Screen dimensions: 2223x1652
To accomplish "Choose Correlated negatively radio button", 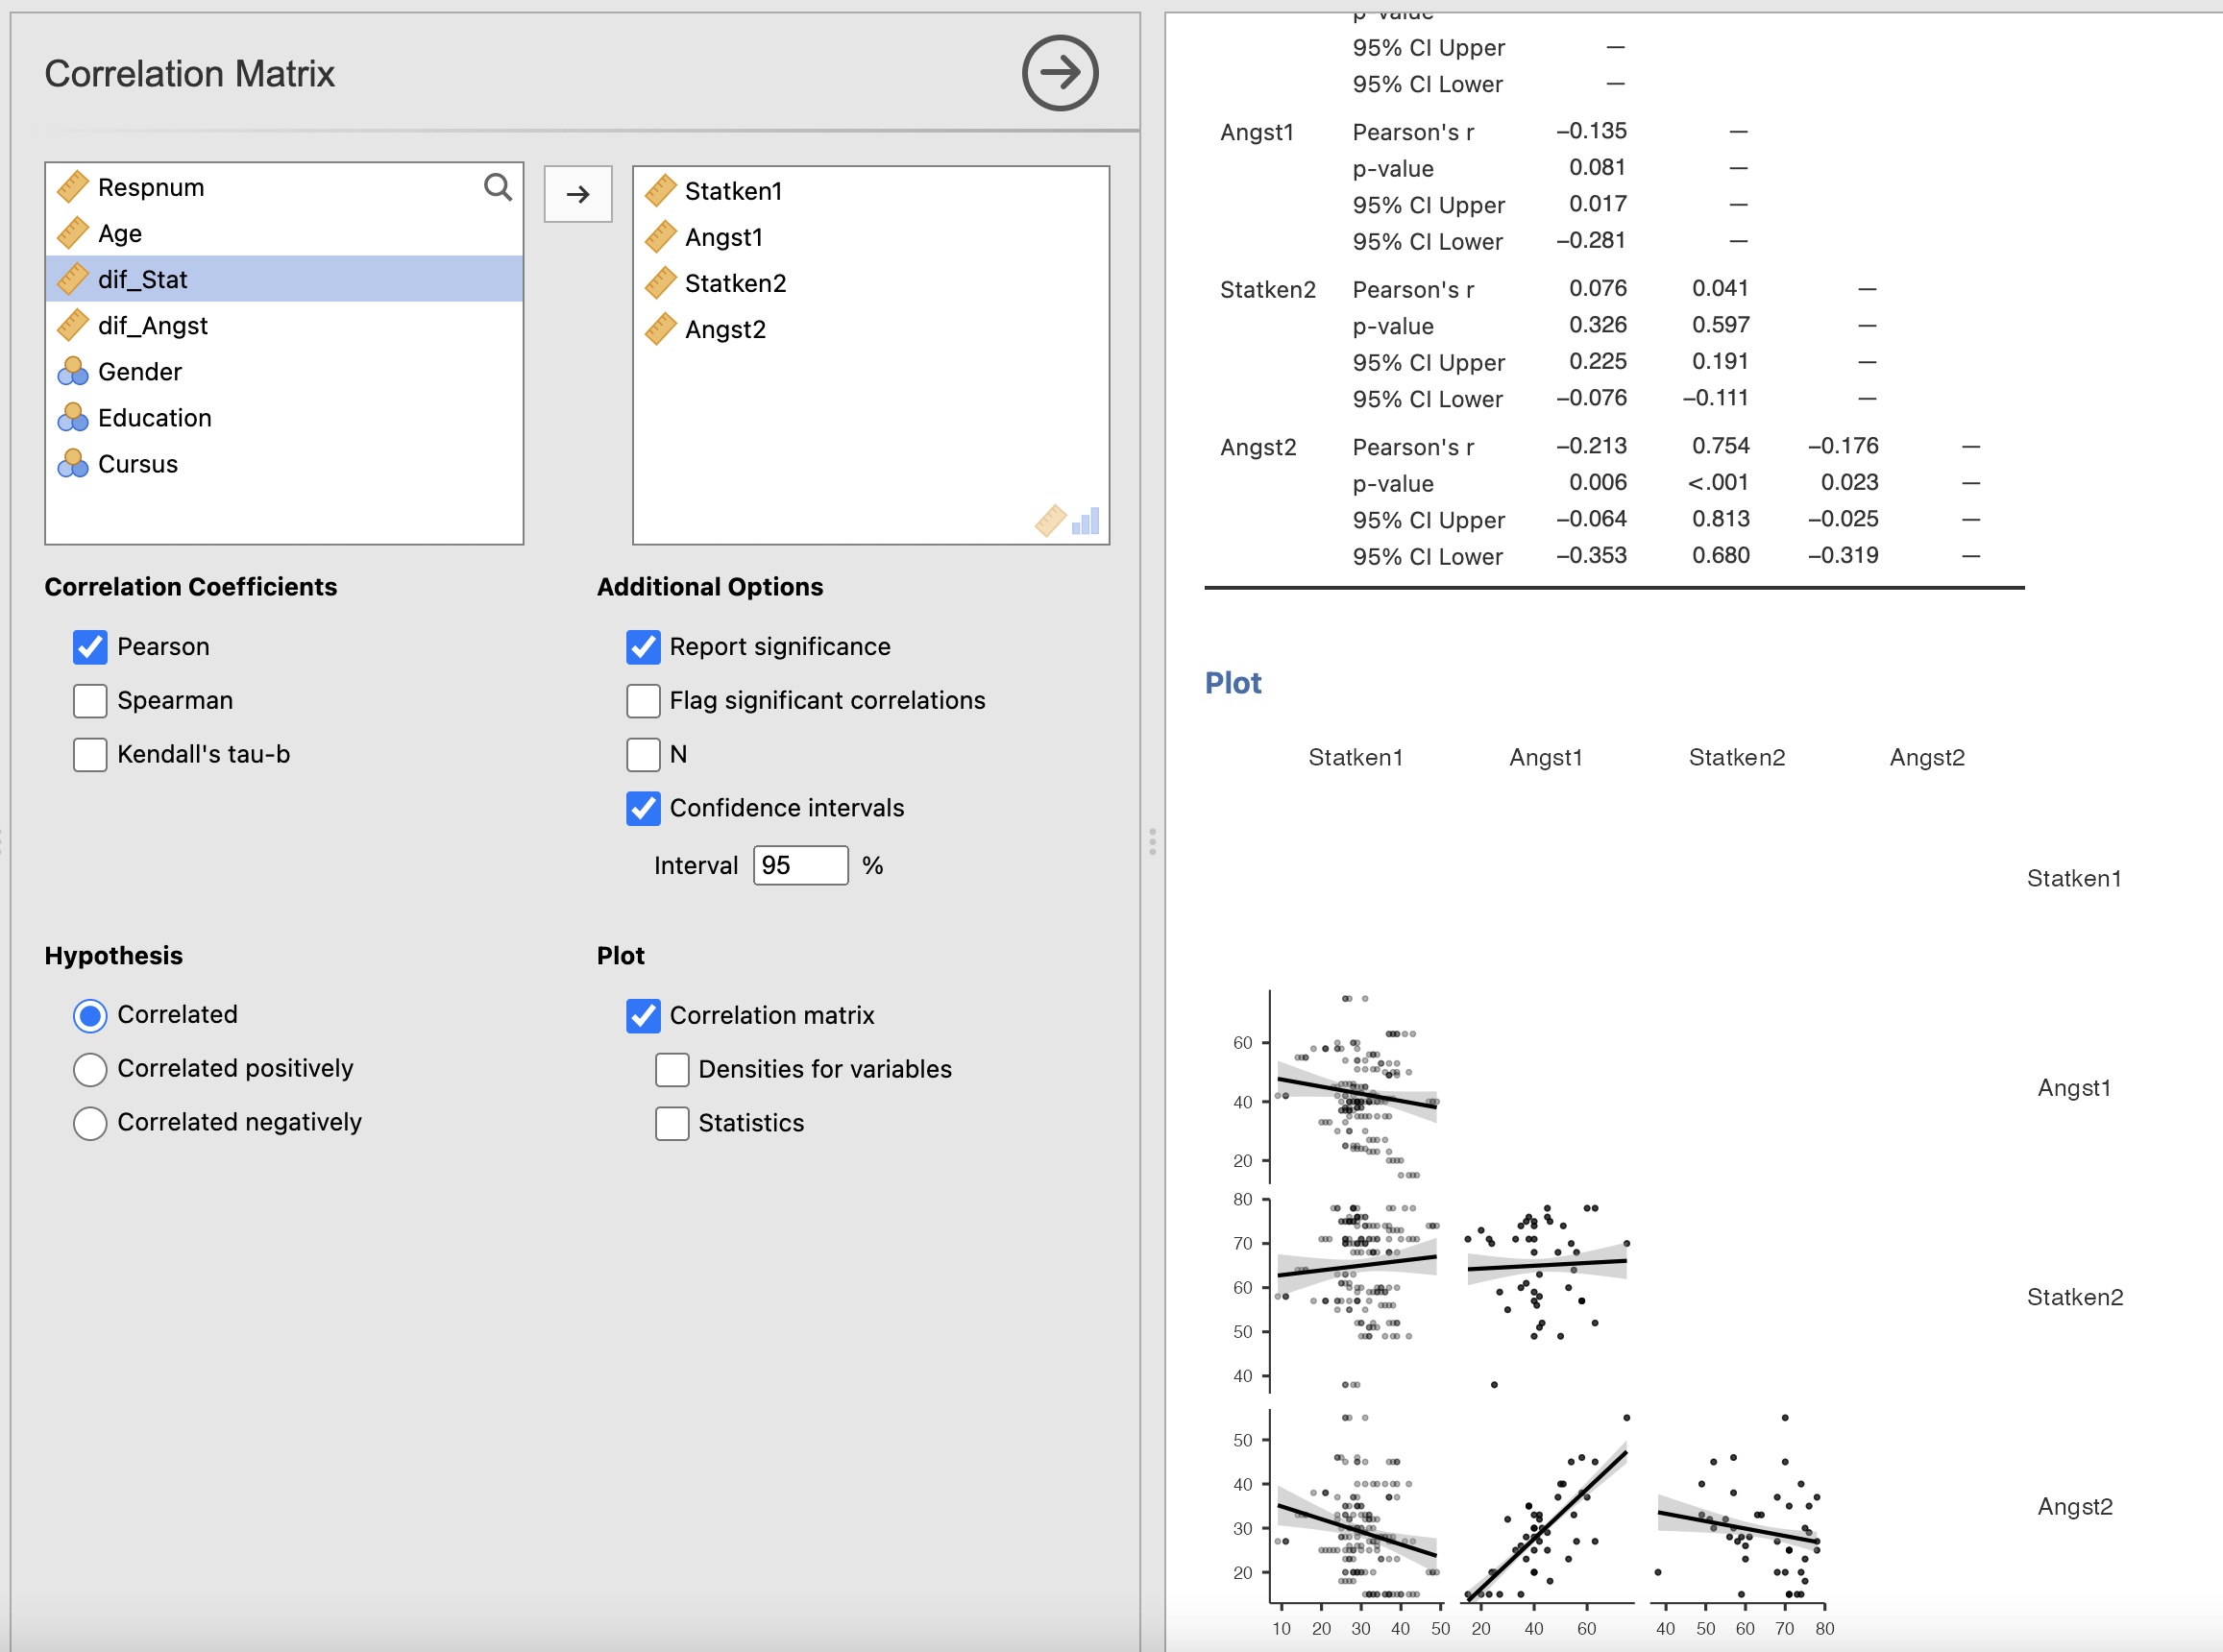I will click(90, 1123).
